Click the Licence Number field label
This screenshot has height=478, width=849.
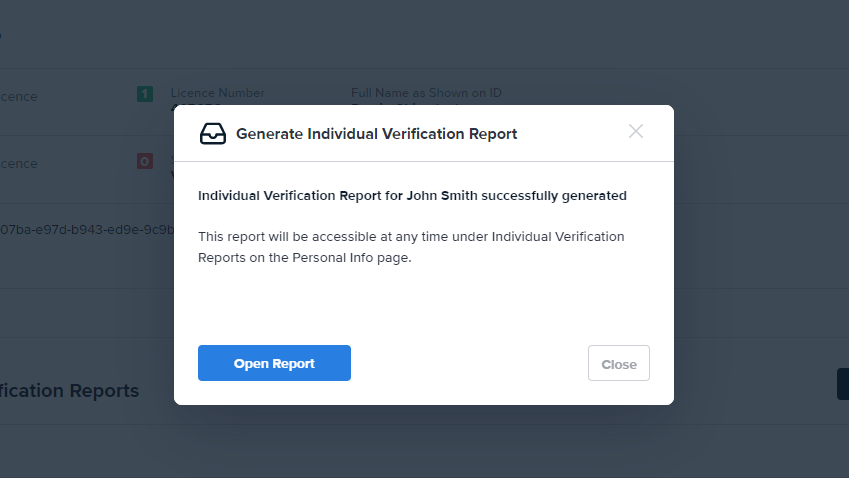pos(217,93)
